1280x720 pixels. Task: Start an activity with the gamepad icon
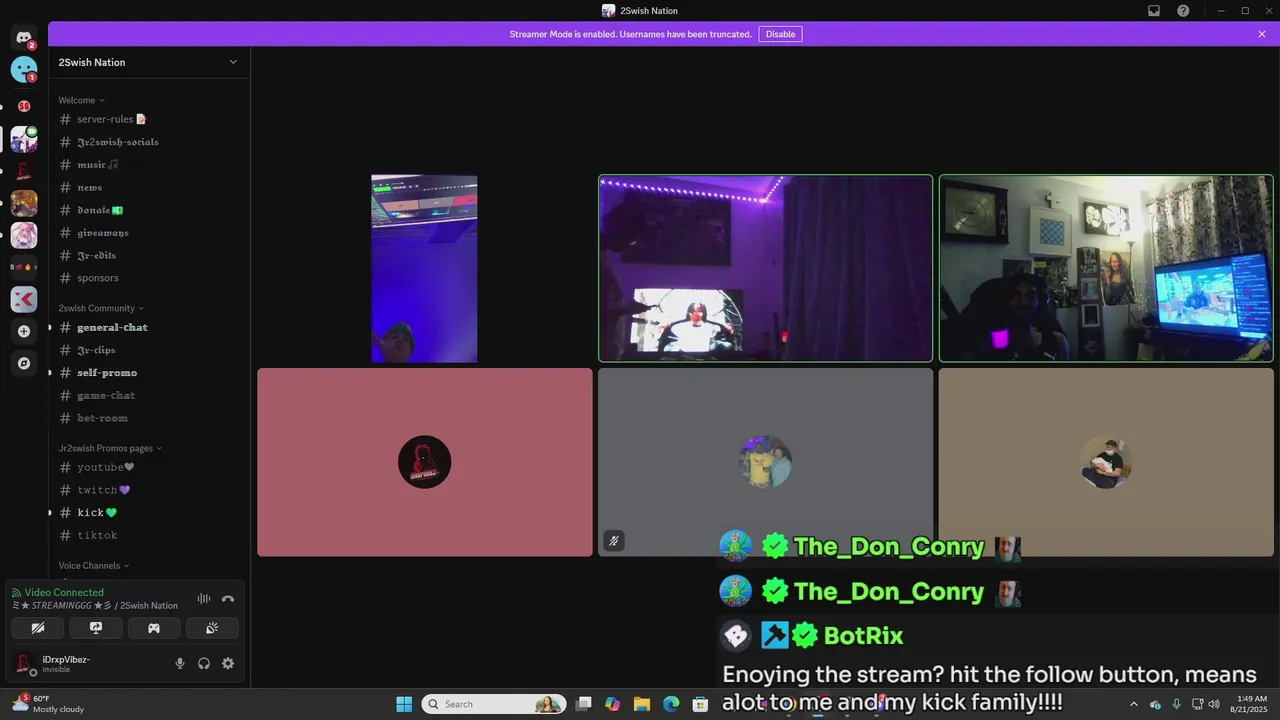click(154, 628)
